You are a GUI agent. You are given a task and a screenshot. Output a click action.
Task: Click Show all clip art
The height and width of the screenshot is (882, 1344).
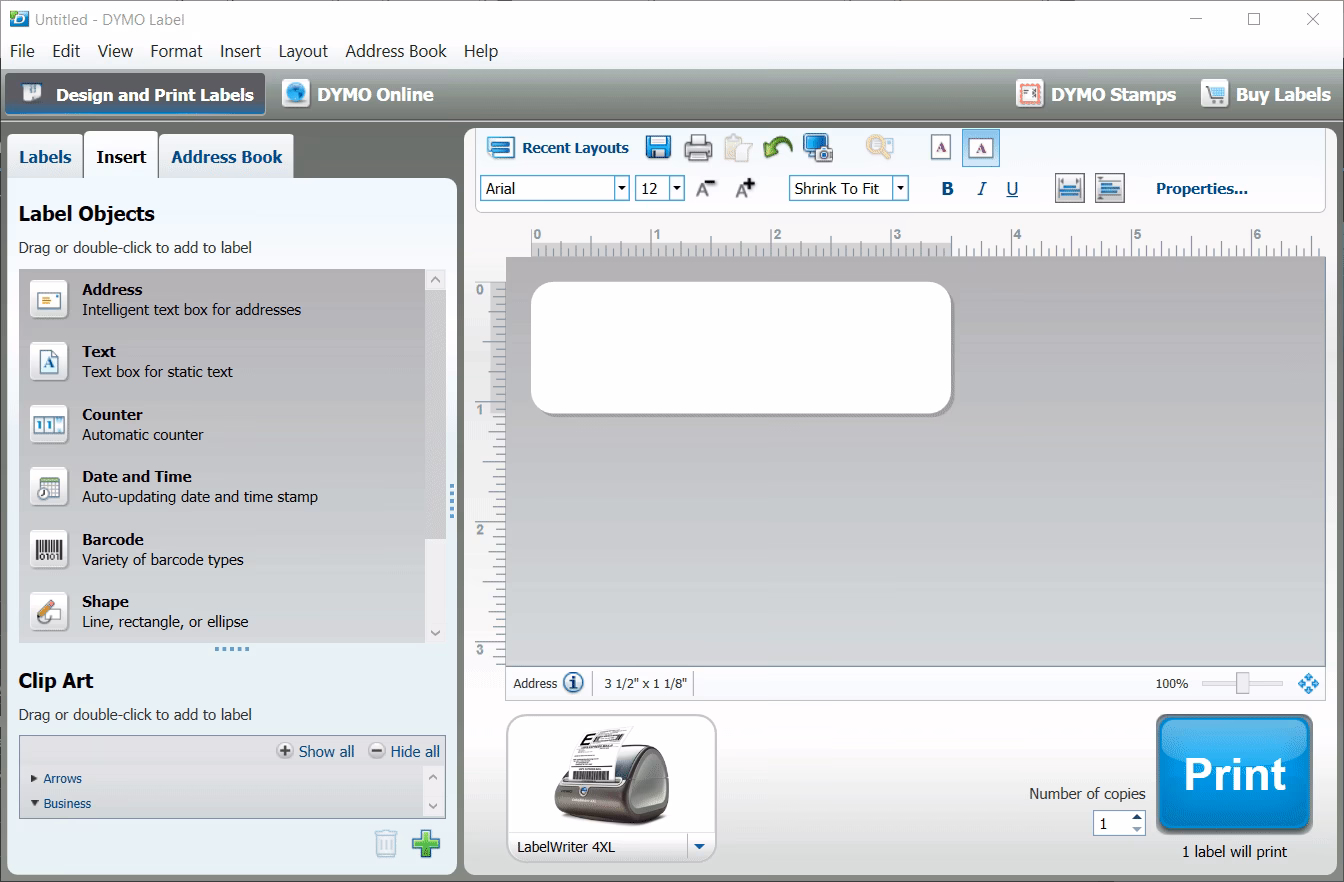point(315,751)
